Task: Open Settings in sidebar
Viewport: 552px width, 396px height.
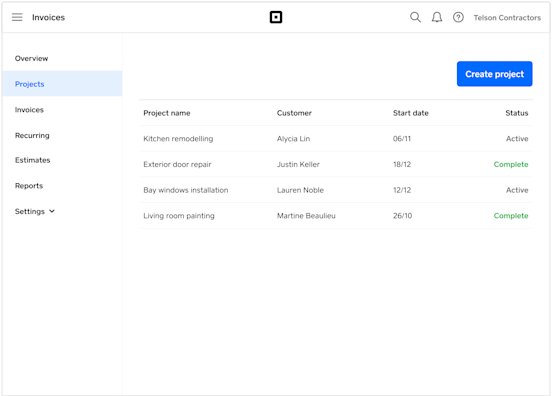Action: tap(30, 212)
